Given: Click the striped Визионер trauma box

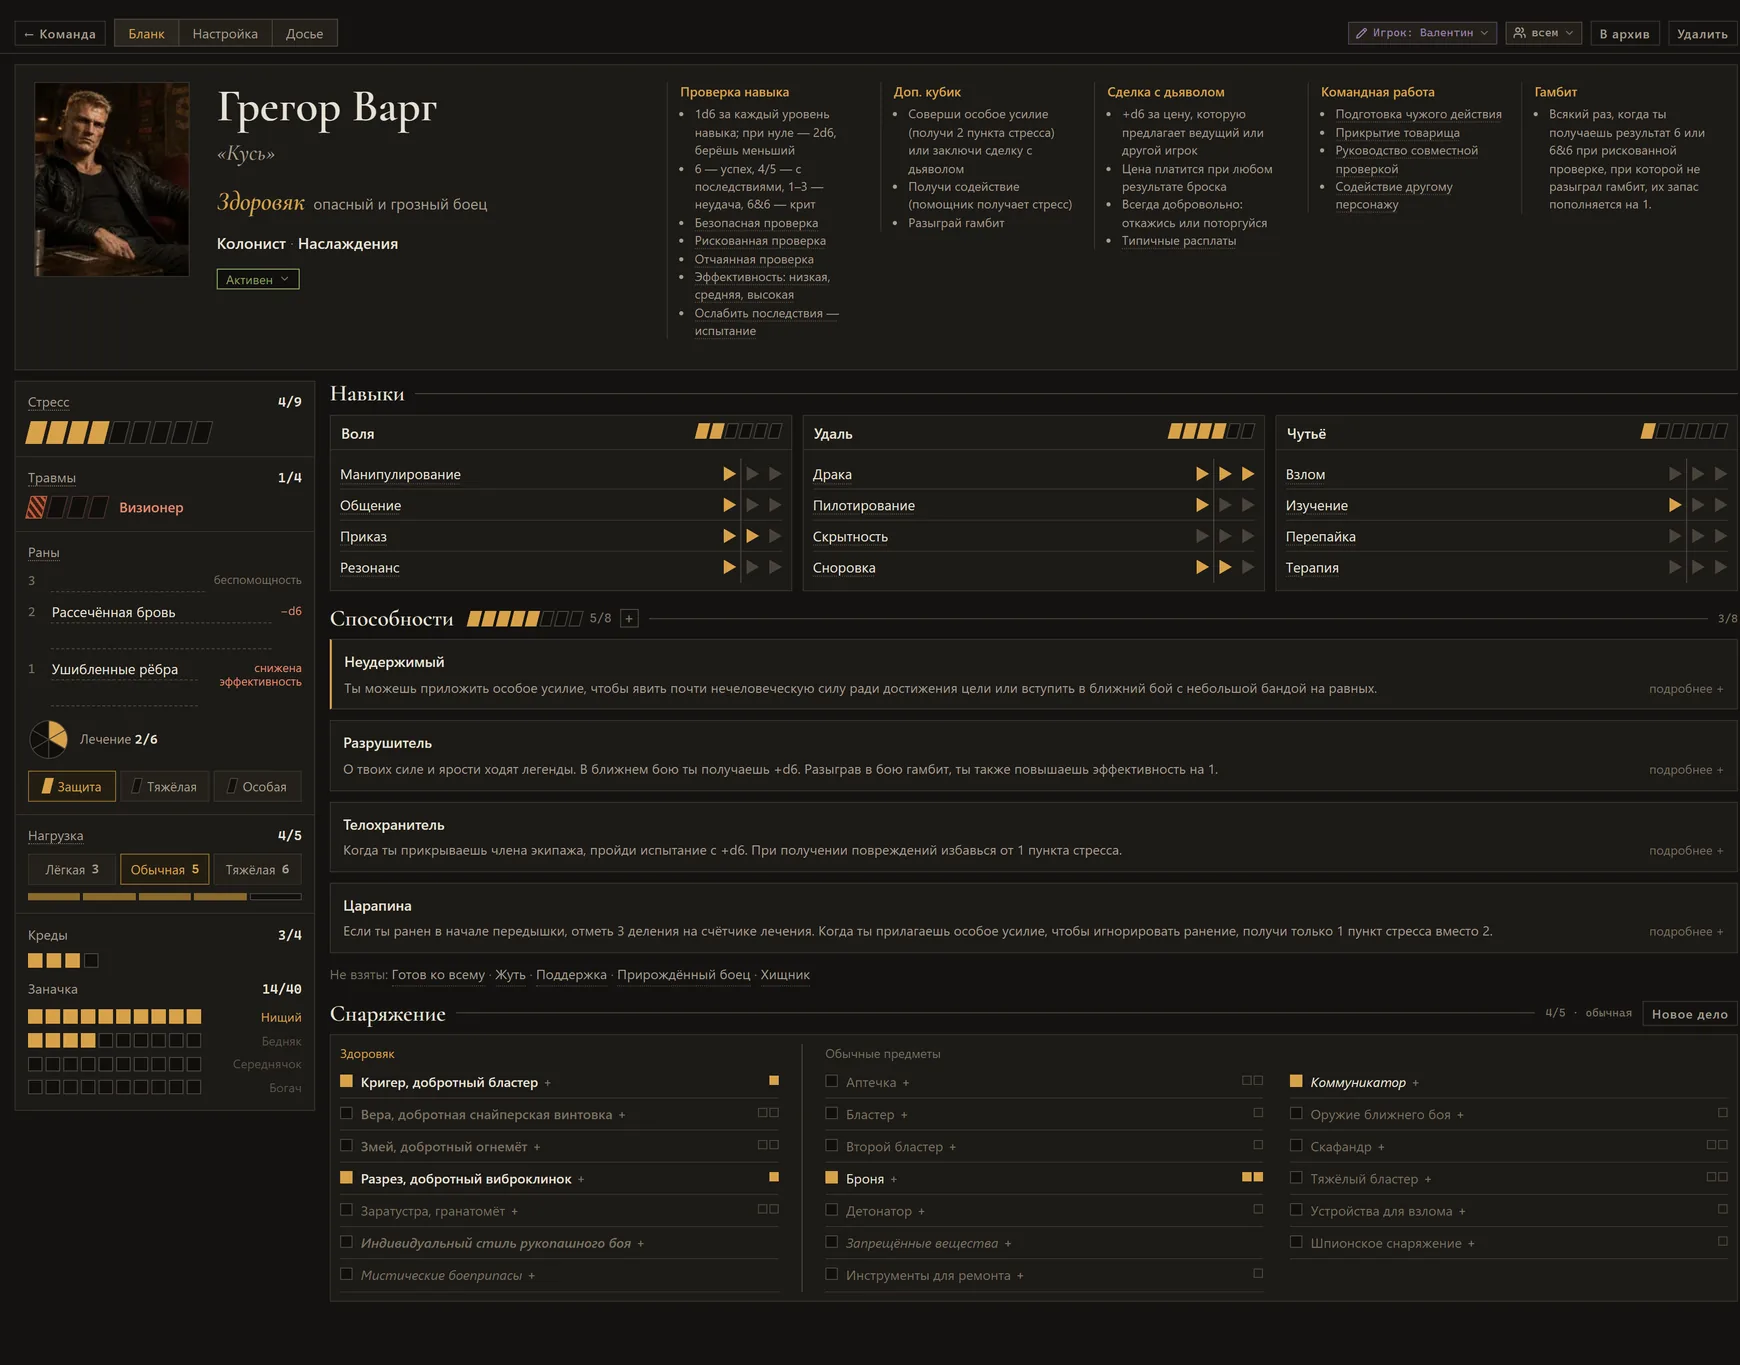Looking at the screenshot, I should [x=36, y=507].
